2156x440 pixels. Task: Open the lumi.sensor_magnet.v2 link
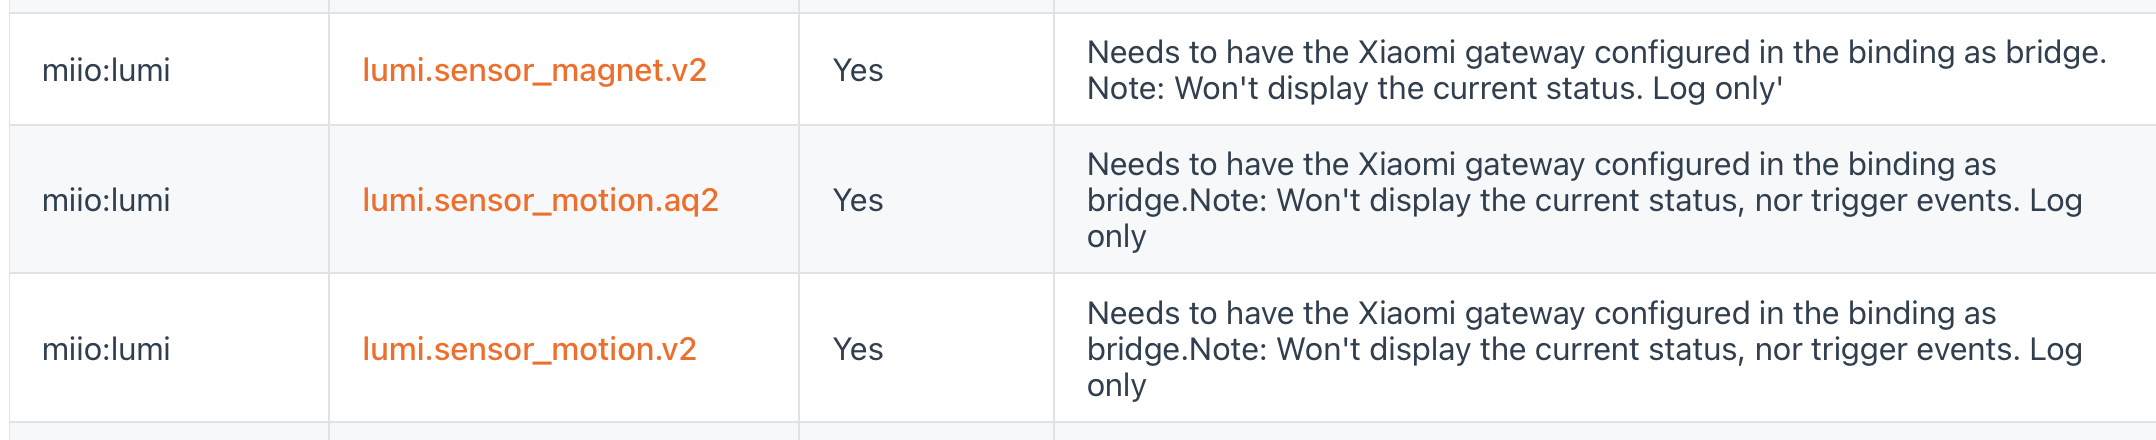coord(534,70)
